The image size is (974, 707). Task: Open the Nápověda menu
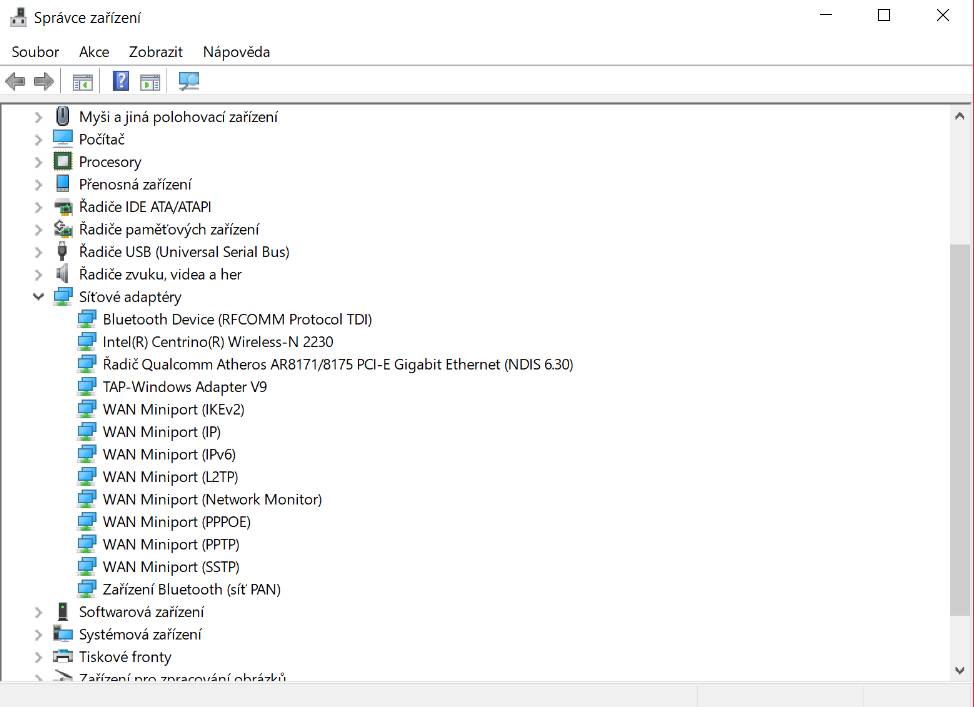click(x=236, y=52)
